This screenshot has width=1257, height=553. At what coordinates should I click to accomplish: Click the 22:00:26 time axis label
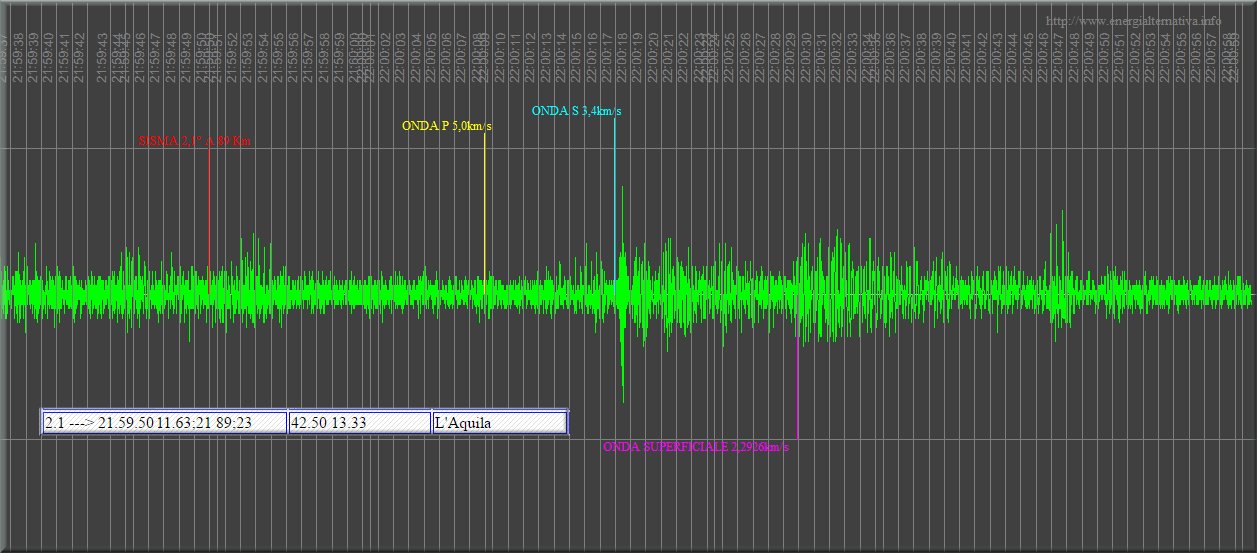tap(745, 56)
